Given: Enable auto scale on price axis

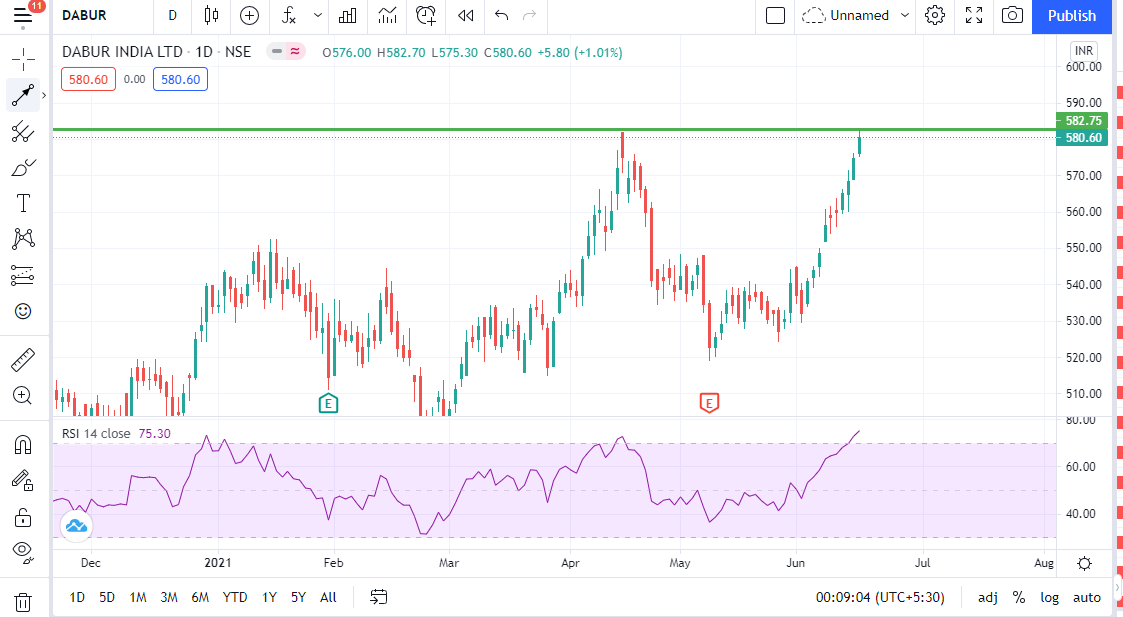Looking at the screenshot, I should pyautogui.click(x=1086, y=597).
